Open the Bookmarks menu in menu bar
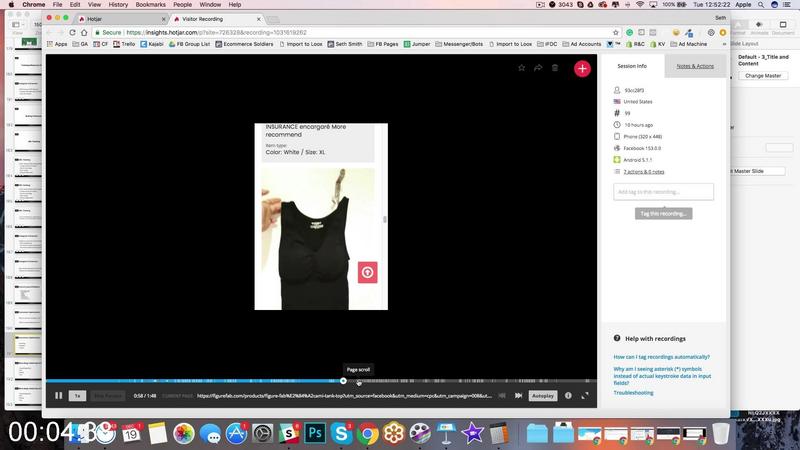Screen dimensions: 800x450 coord(151,4)
